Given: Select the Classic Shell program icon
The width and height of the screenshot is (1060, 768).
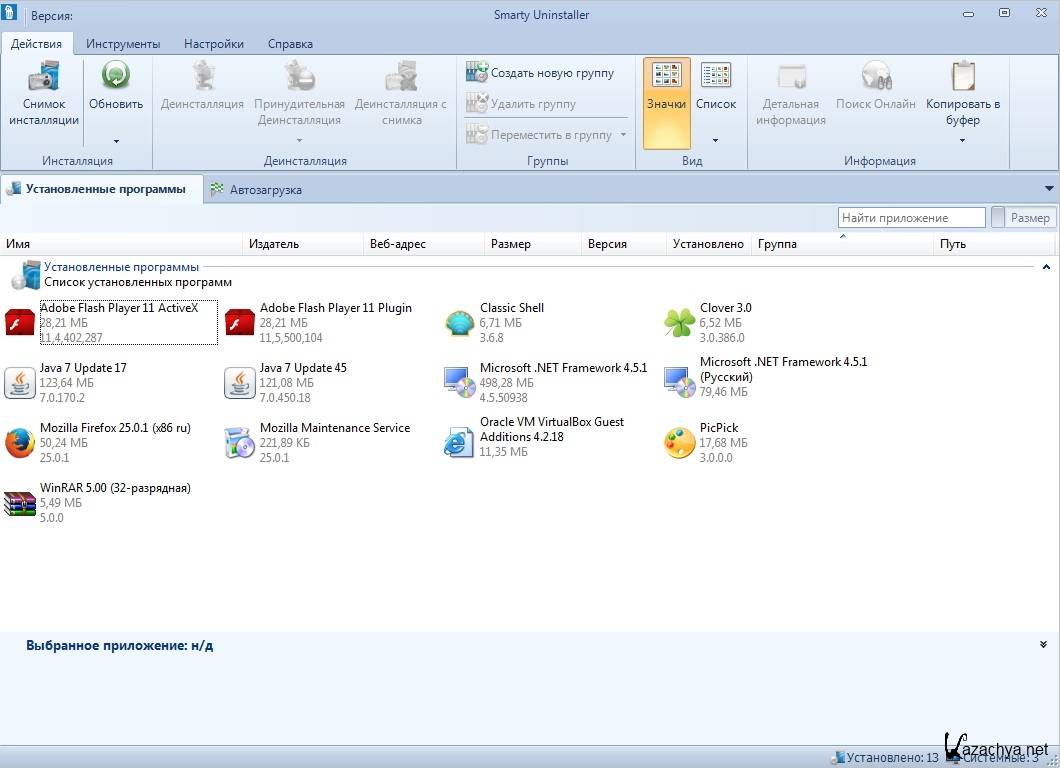Looking at the screenshot, I should [460, 323].
